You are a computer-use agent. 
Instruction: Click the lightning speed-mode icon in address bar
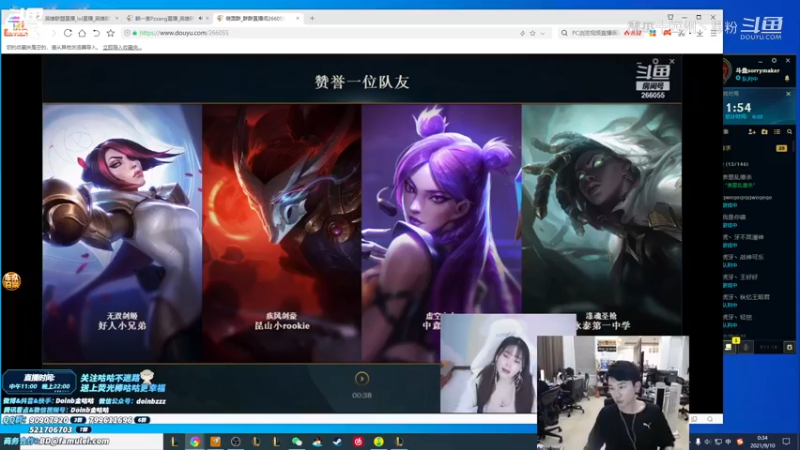point(522,33)
